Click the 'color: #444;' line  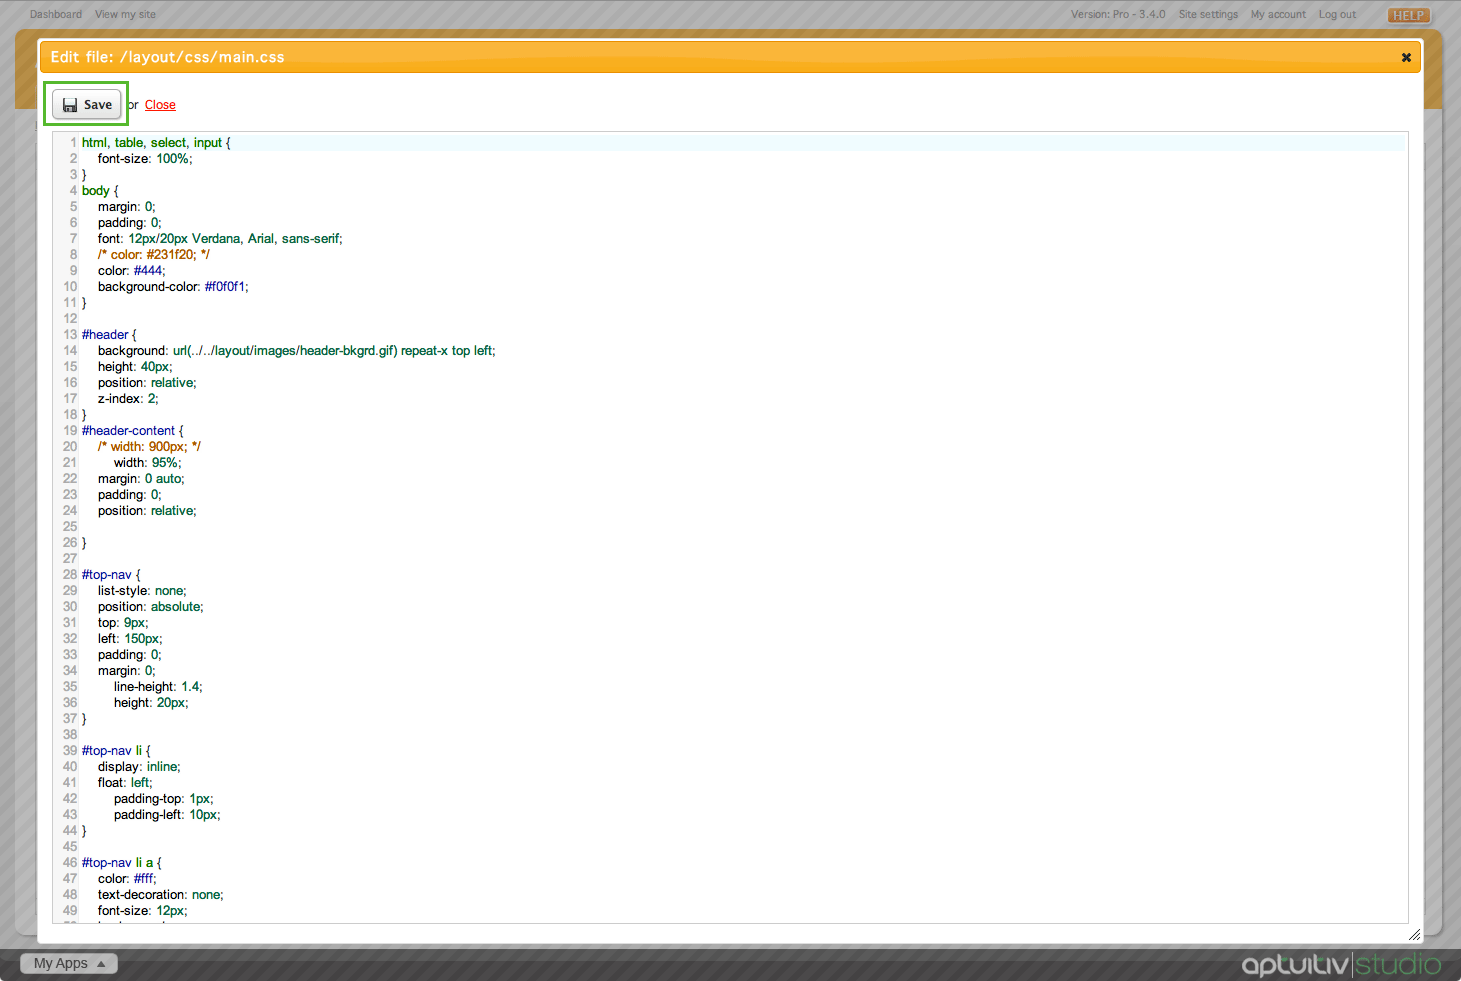(x=132, y=271)
